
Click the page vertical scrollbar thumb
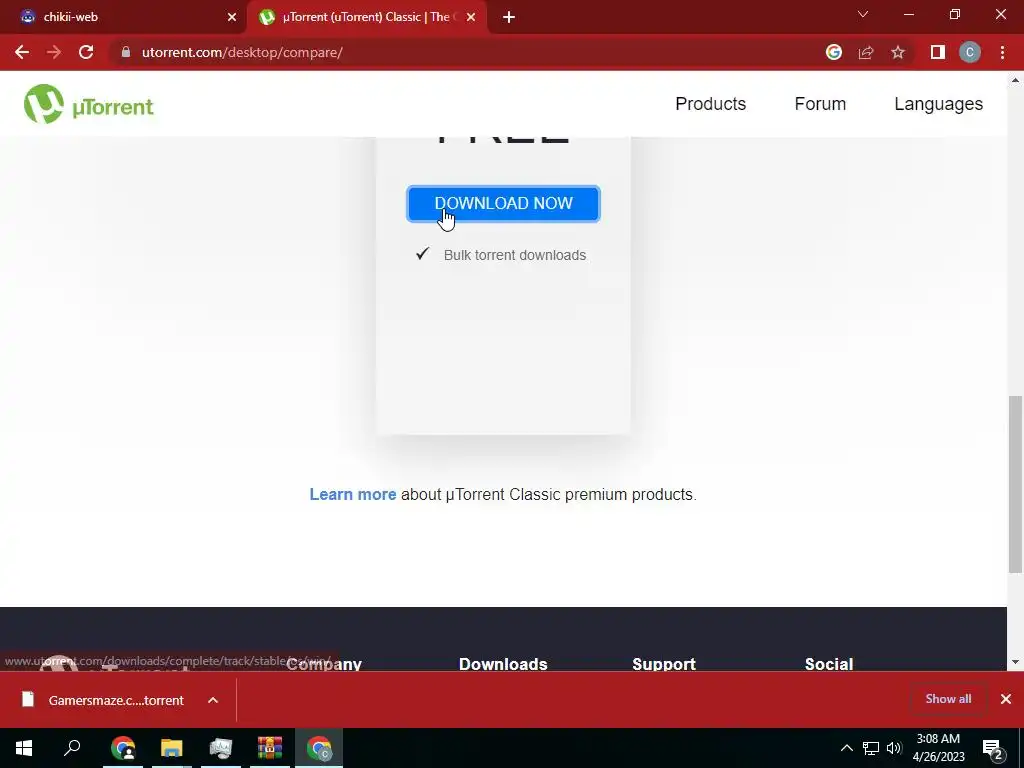(1015, 485)
